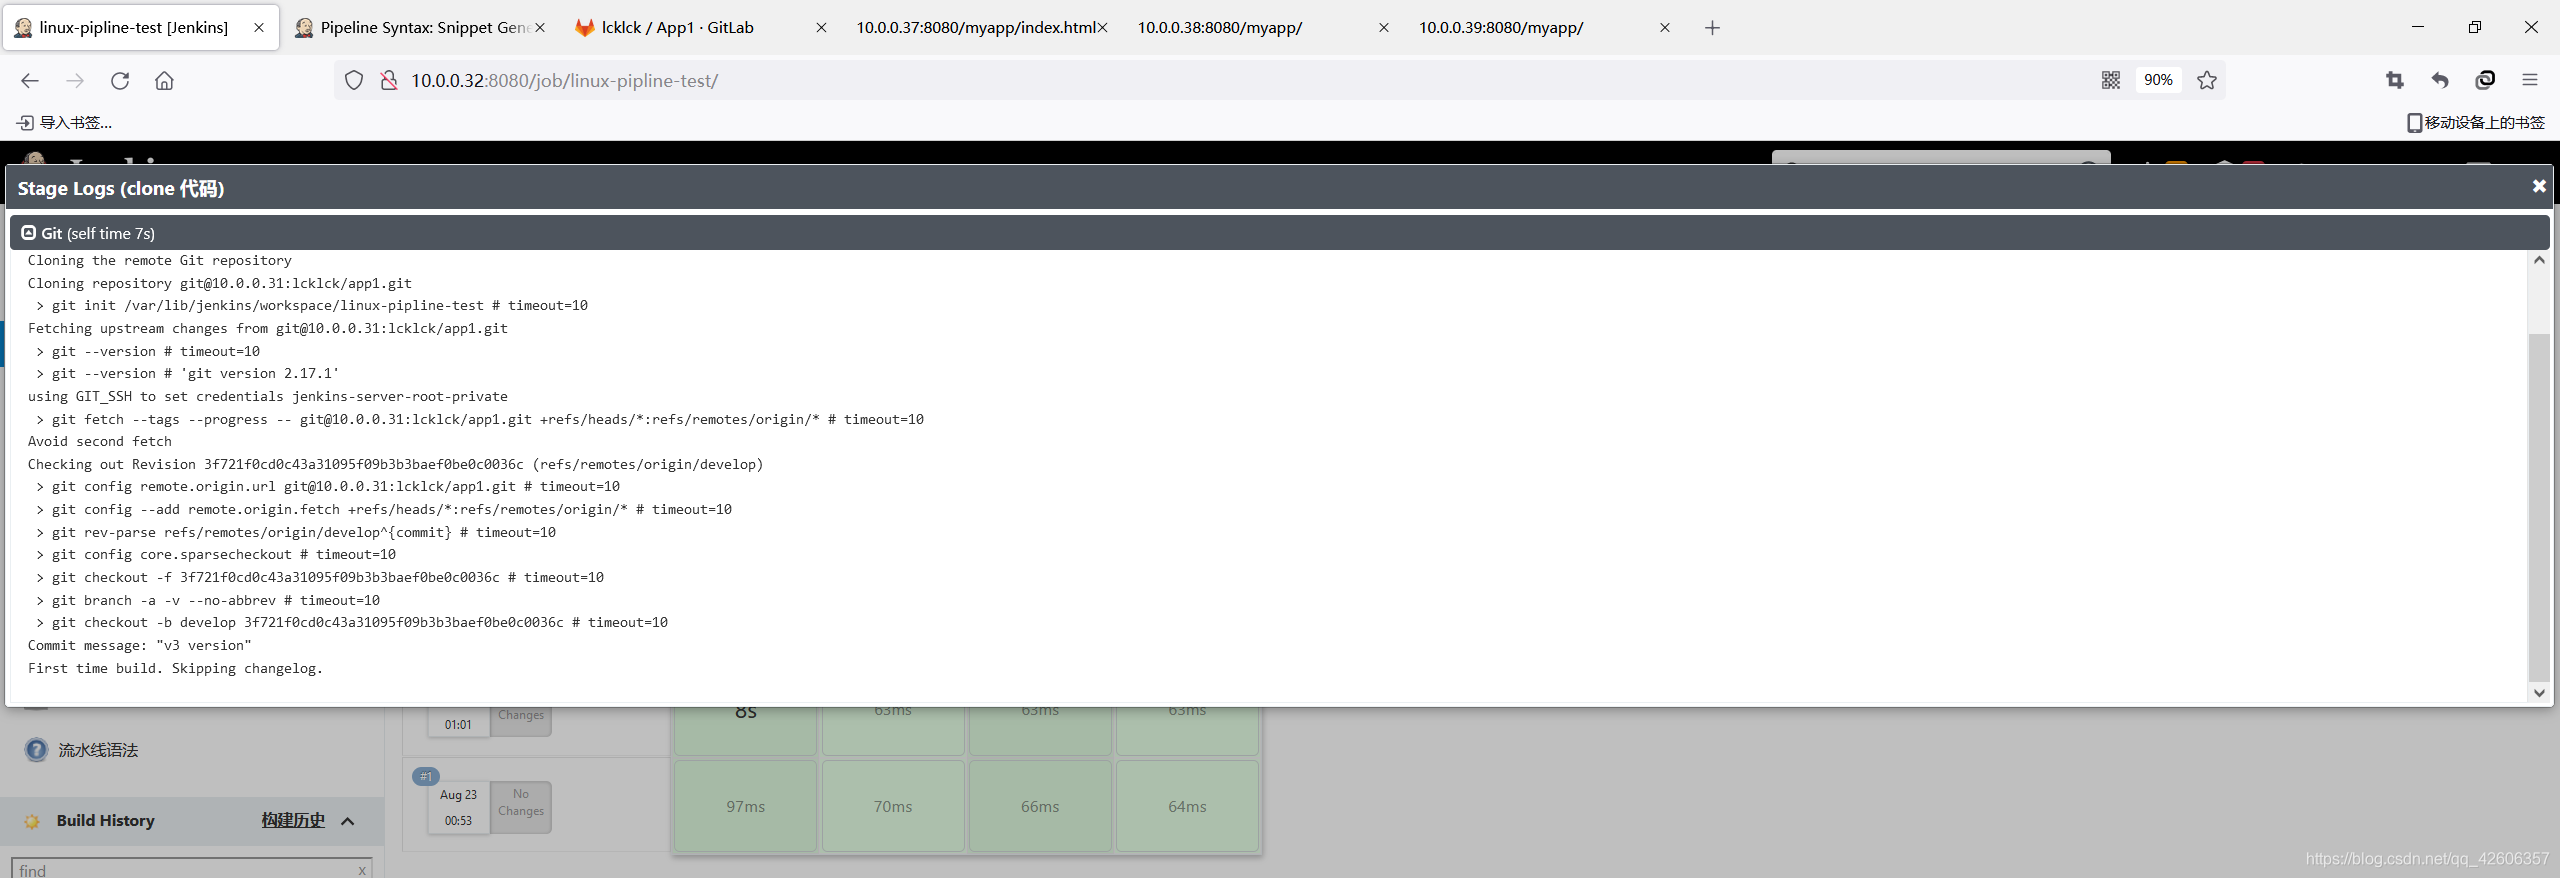Select the 64ms stage cell
2560x878 pixels.
(1187, 806)
